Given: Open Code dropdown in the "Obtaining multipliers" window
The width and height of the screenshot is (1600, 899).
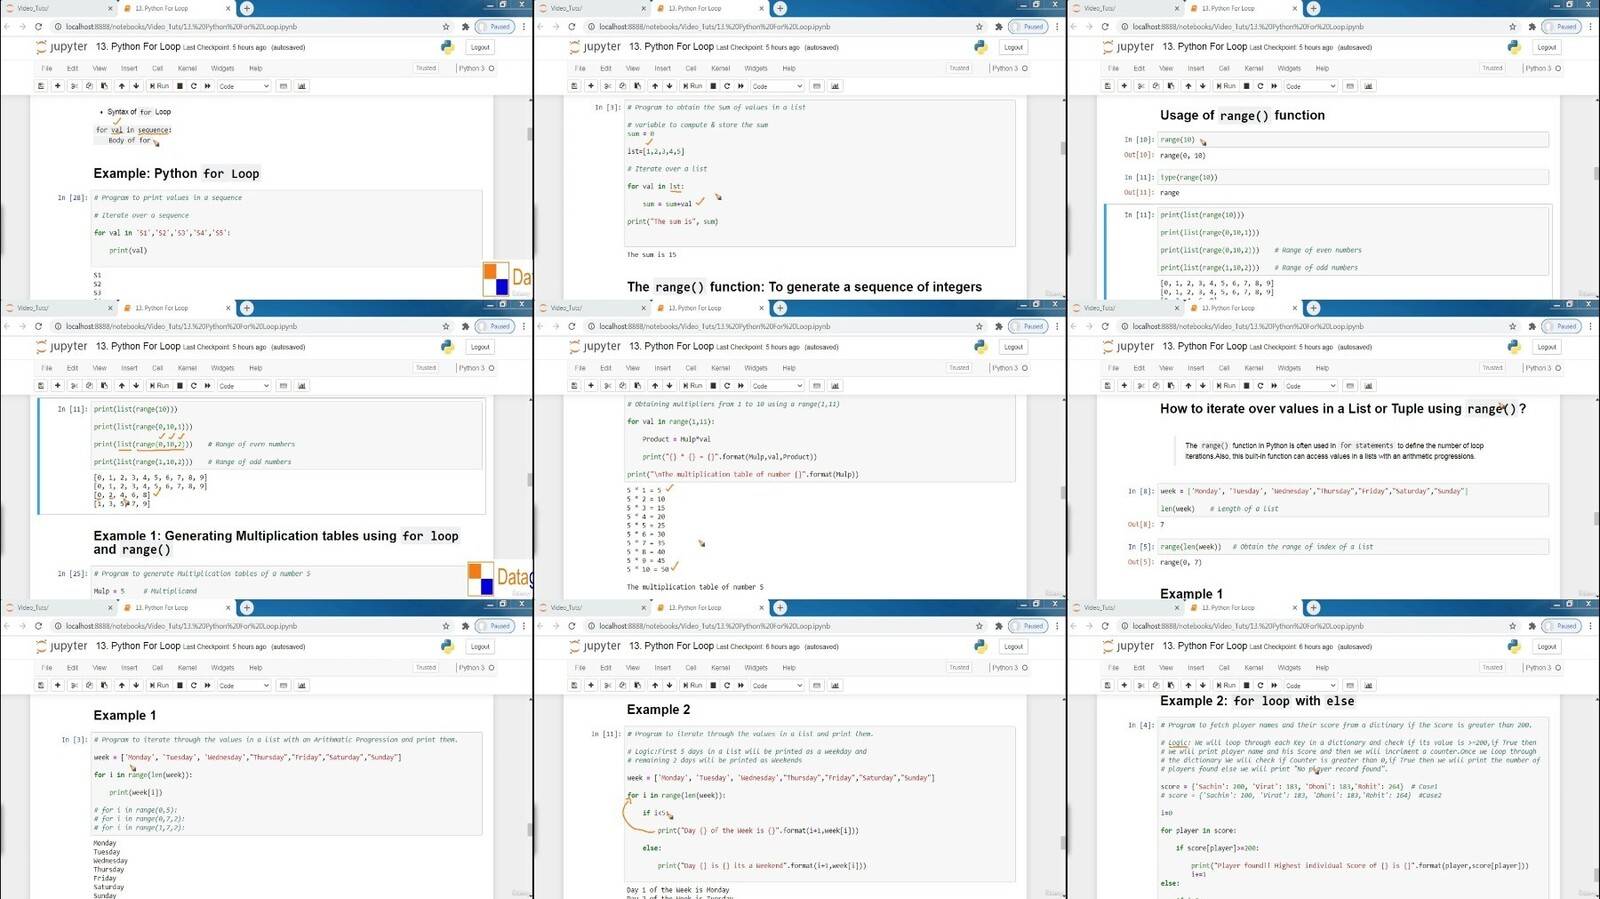Looking at the screenshot, I should (777, 386).
